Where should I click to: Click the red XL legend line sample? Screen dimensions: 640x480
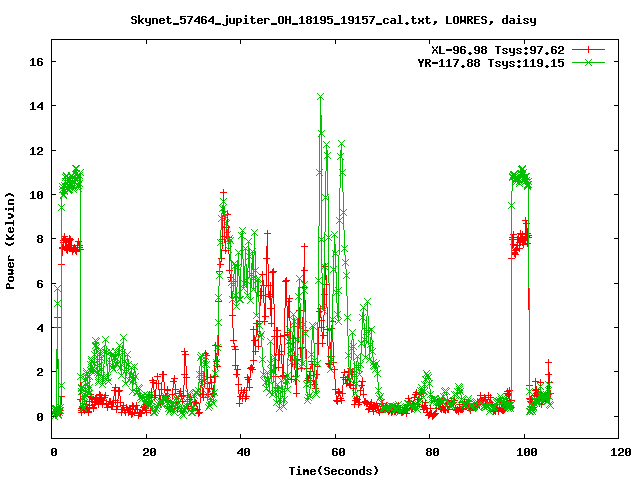click(x=588, y=50)
